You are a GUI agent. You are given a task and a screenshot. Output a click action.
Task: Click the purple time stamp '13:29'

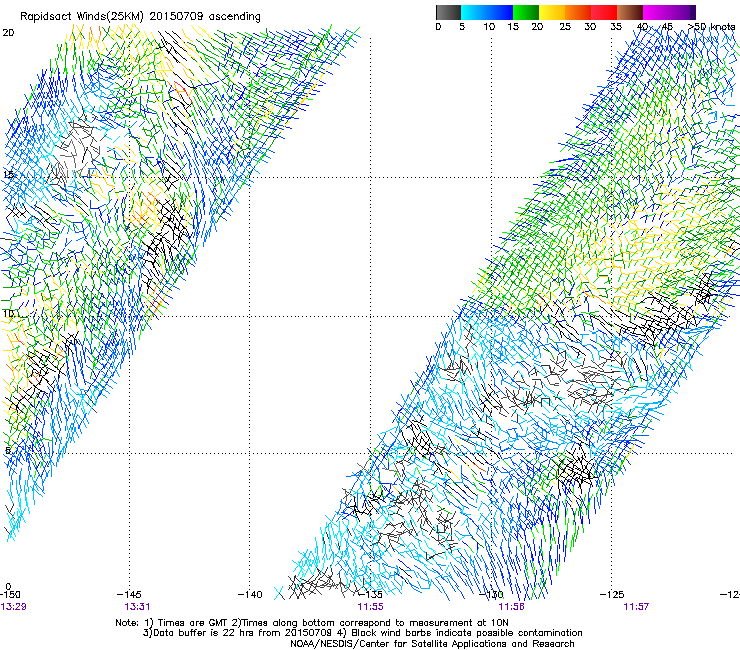point(13,607)
